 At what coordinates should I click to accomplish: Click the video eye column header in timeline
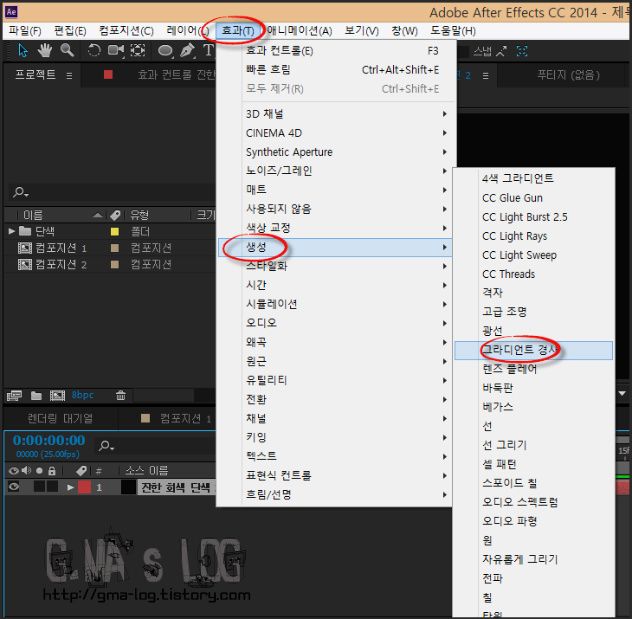(14, 470)
